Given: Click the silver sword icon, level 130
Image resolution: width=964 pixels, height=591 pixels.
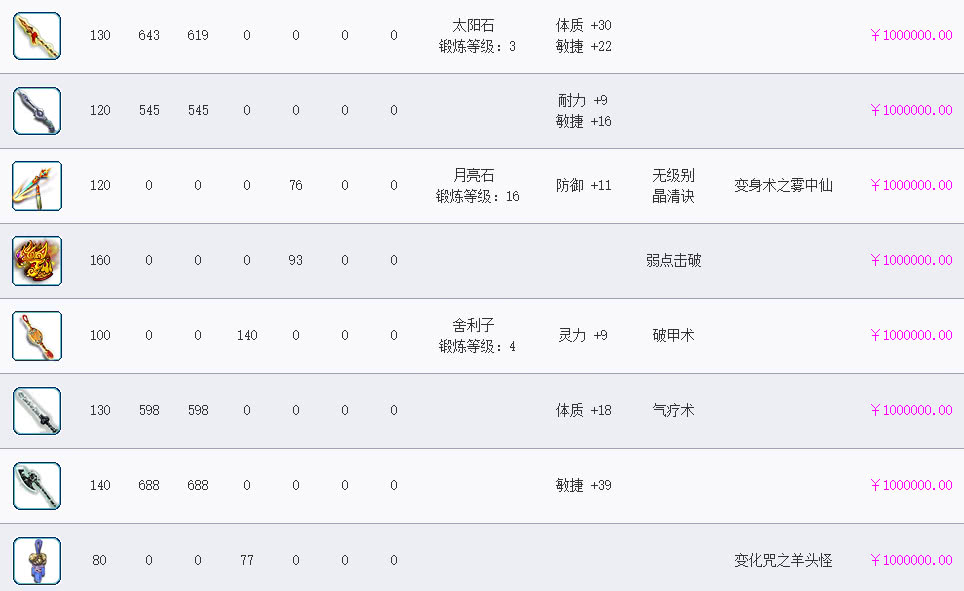Looking at the screenshot, I should click(x=37, y=411).
